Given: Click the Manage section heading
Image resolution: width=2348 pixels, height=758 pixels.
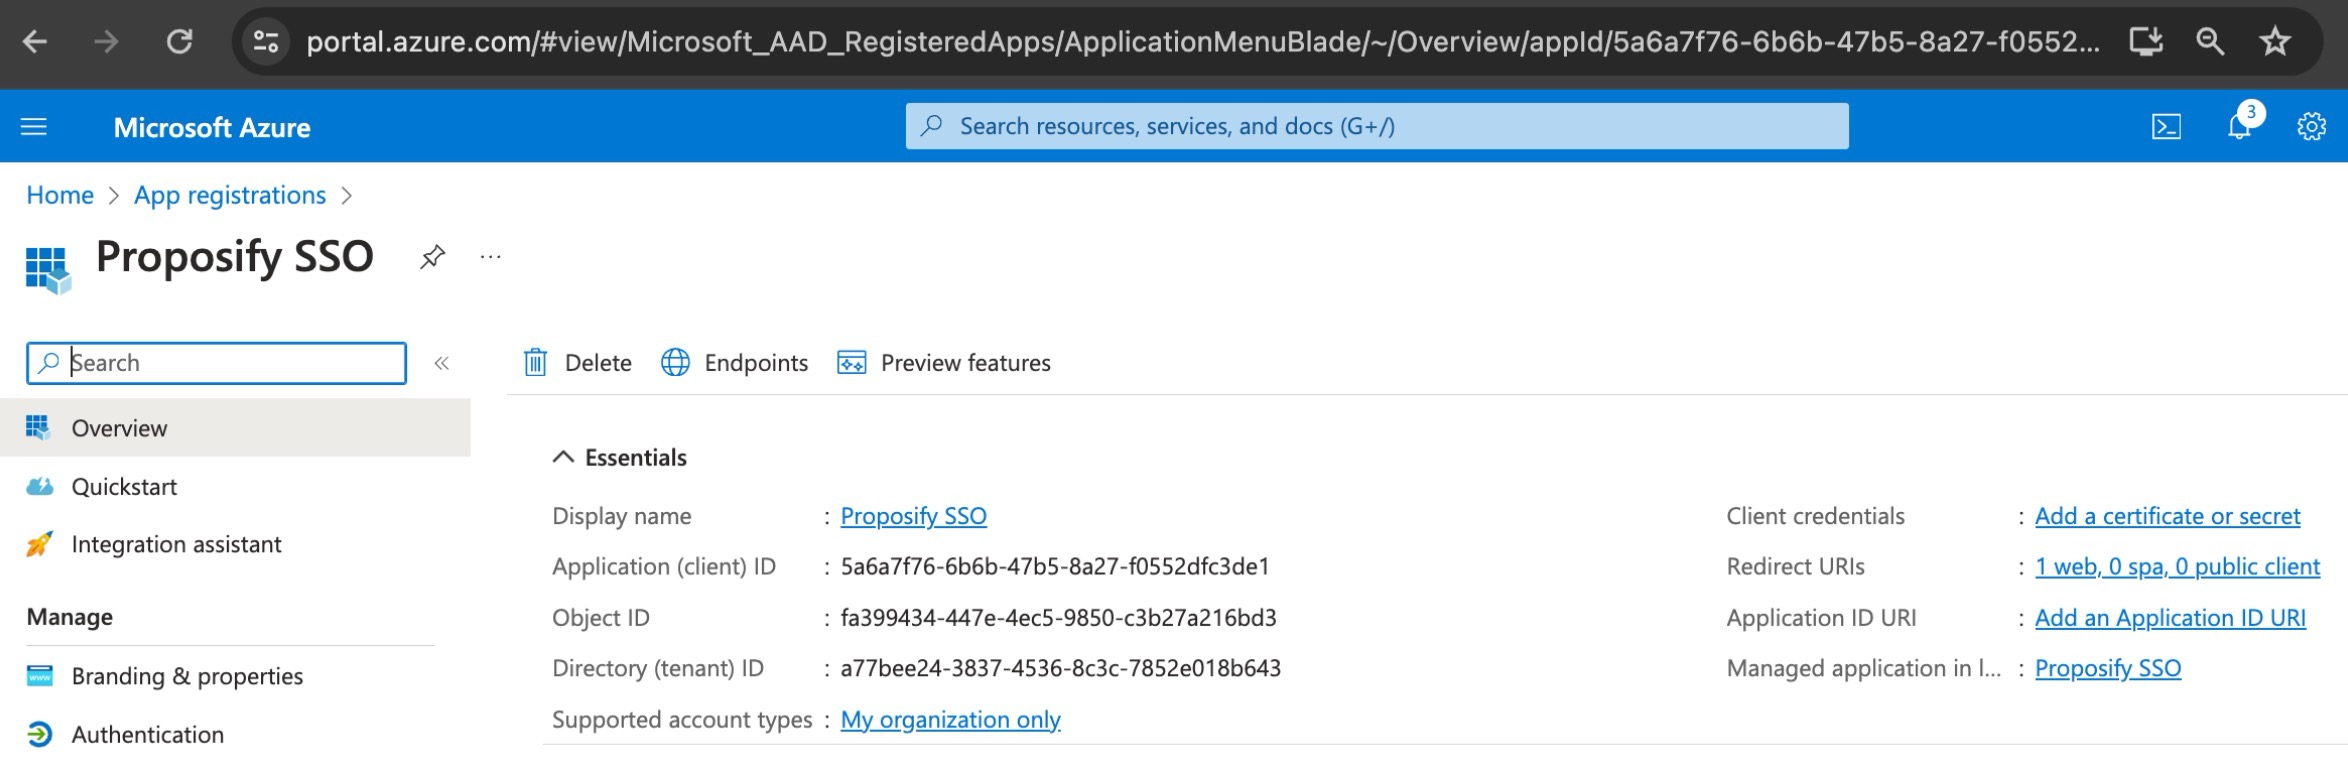Looking at the screenshot, I should click(70, 617).
